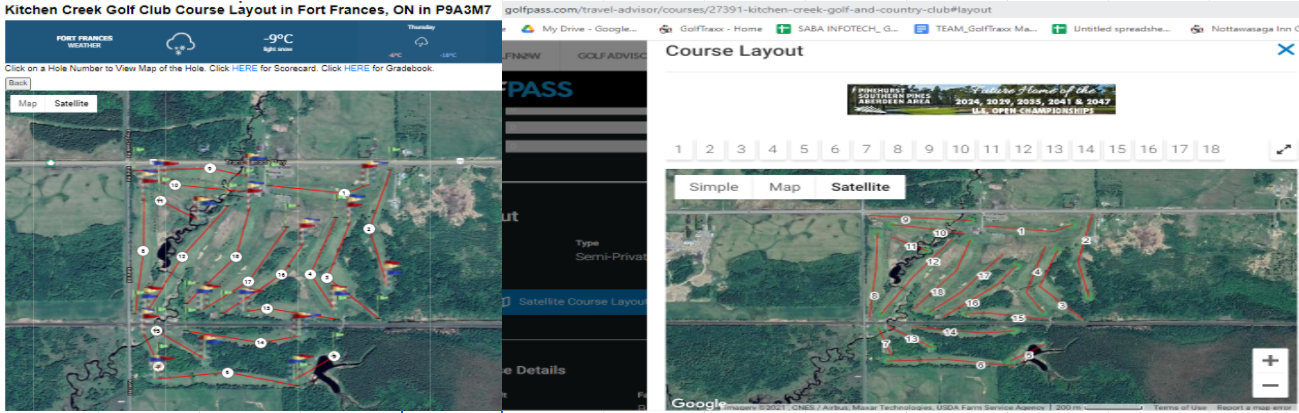Select hole 8 in Course Layout selector
The height and width of the screenshot is (413, 1299).
(x=897, y=149)
